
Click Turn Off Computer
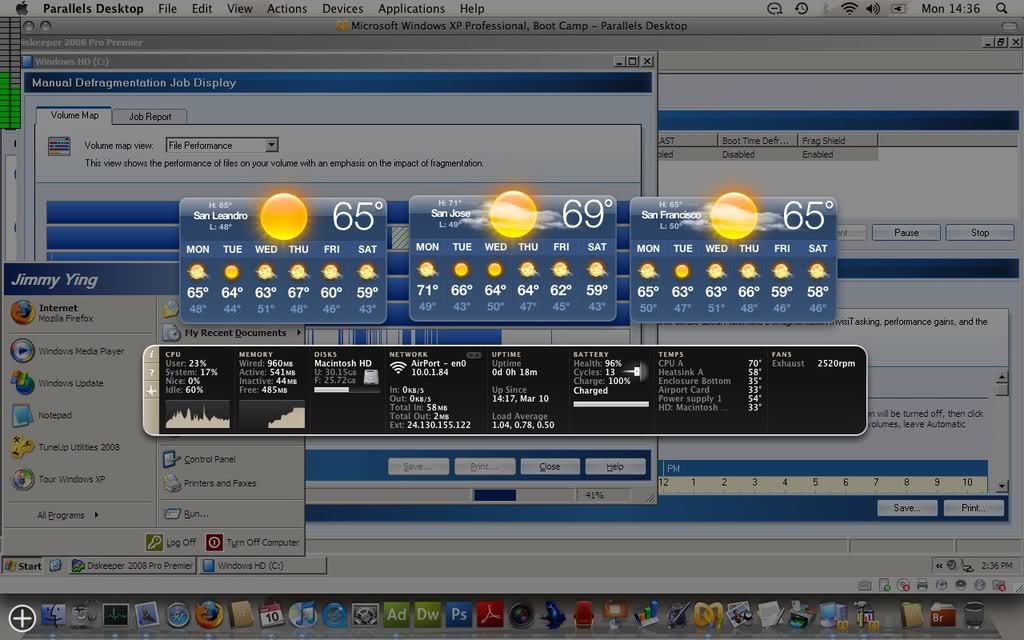coord(253,542)
